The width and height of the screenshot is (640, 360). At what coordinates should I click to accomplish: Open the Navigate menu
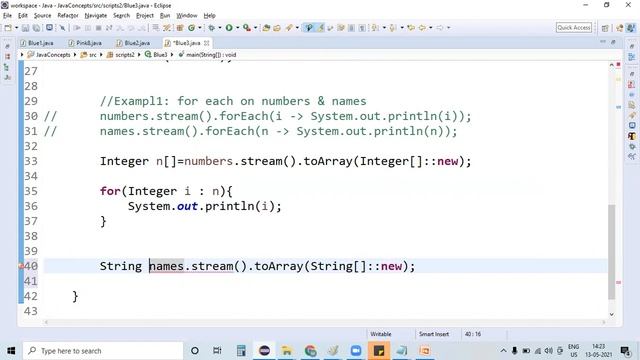[x=96, y=16]
